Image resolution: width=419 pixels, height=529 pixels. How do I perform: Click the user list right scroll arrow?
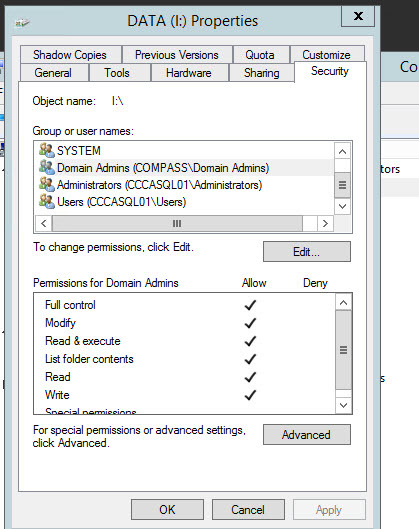325,223
